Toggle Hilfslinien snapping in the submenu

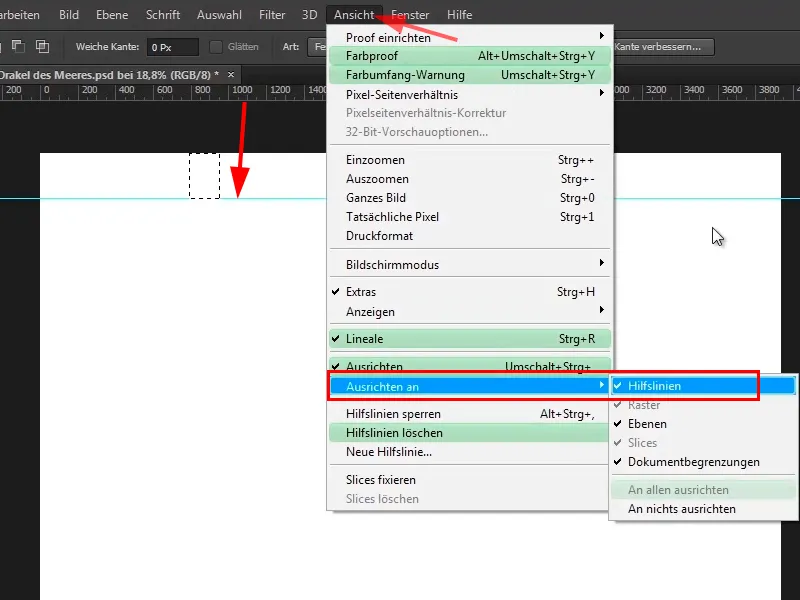click(x=703, y=386)
